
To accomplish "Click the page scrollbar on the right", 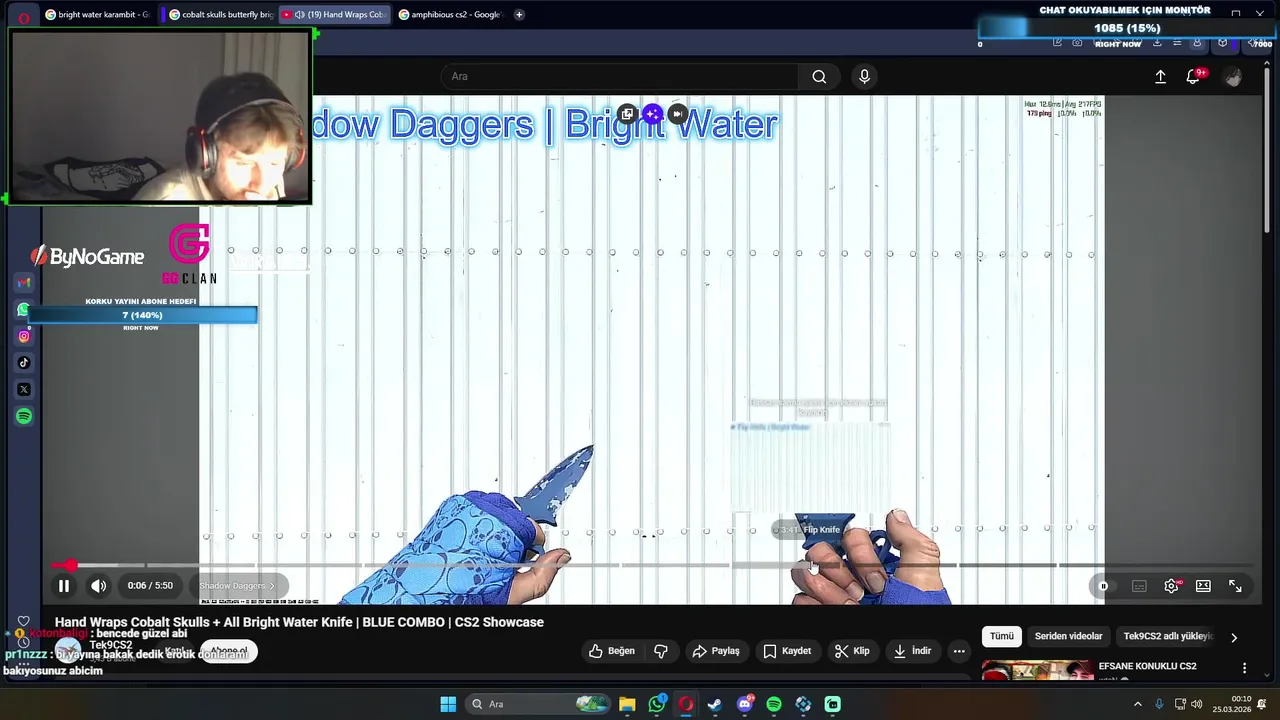I will (x=1268, y=150).
